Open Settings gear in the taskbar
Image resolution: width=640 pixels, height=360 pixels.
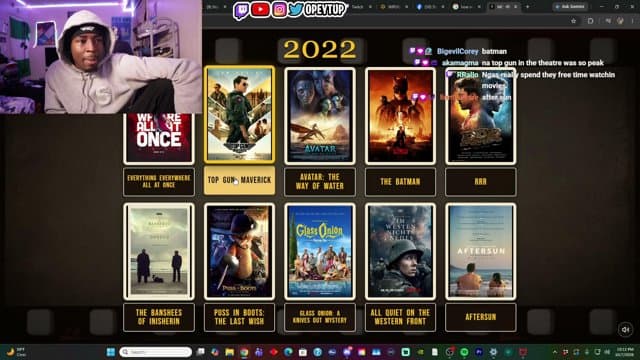pyautogui.click(x=493, y=352)
